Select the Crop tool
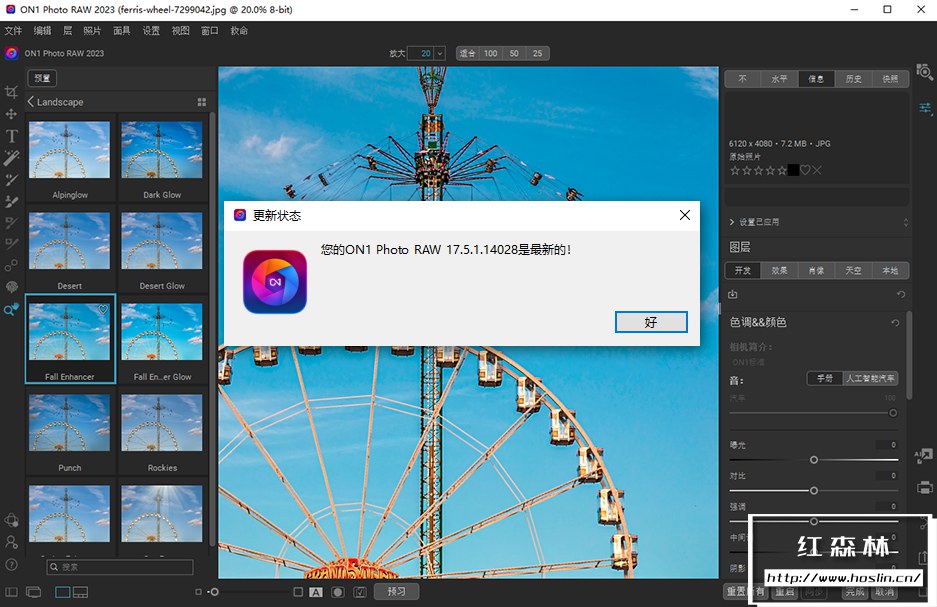 11,91
